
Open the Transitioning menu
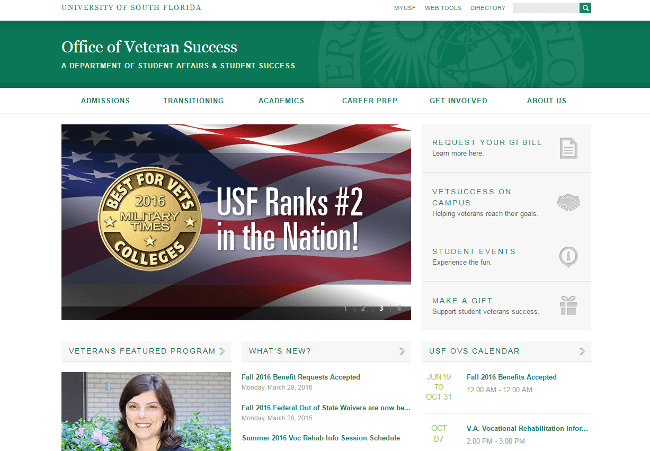194,101
